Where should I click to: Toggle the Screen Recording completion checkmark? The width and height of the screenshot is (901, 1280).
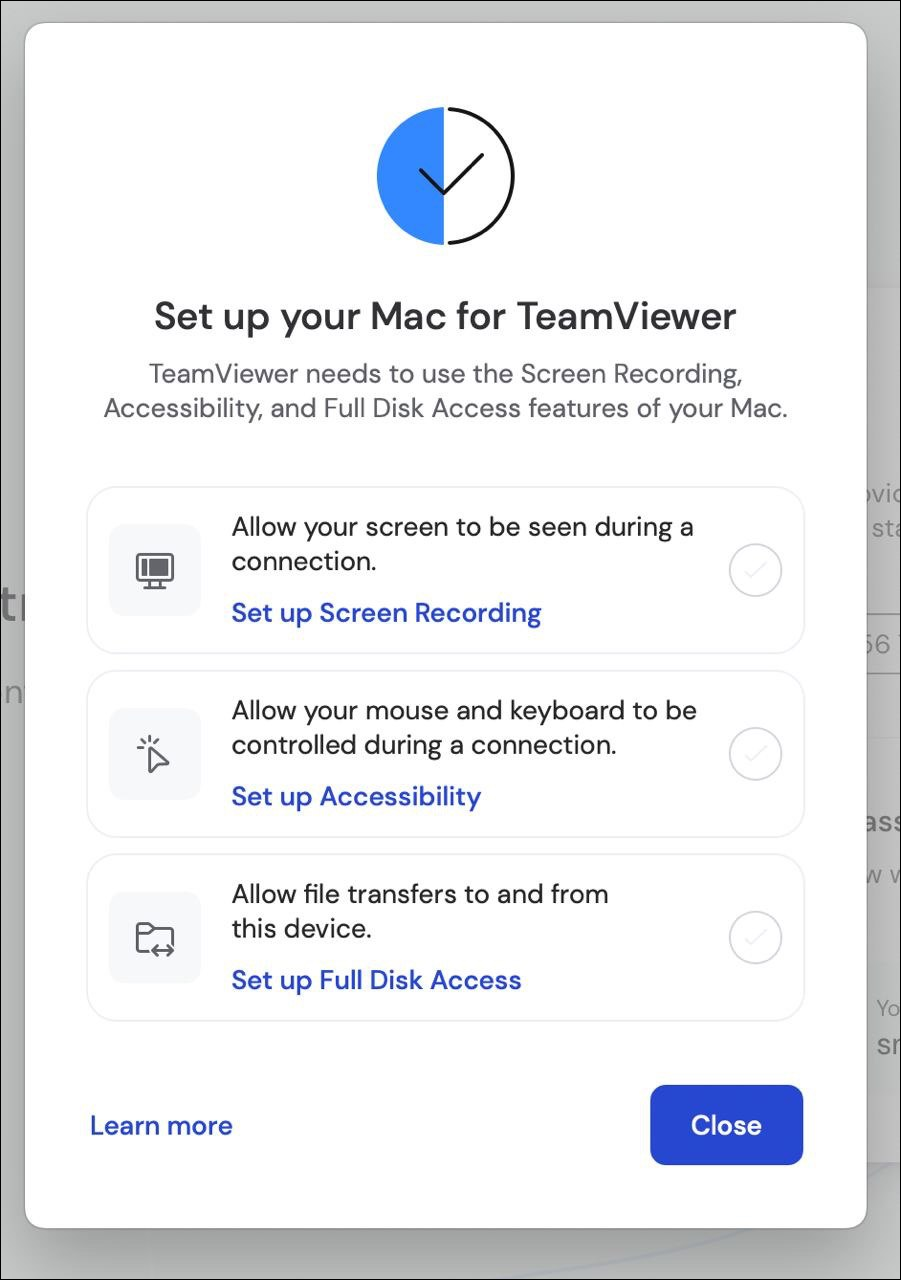tap(755, 569)
